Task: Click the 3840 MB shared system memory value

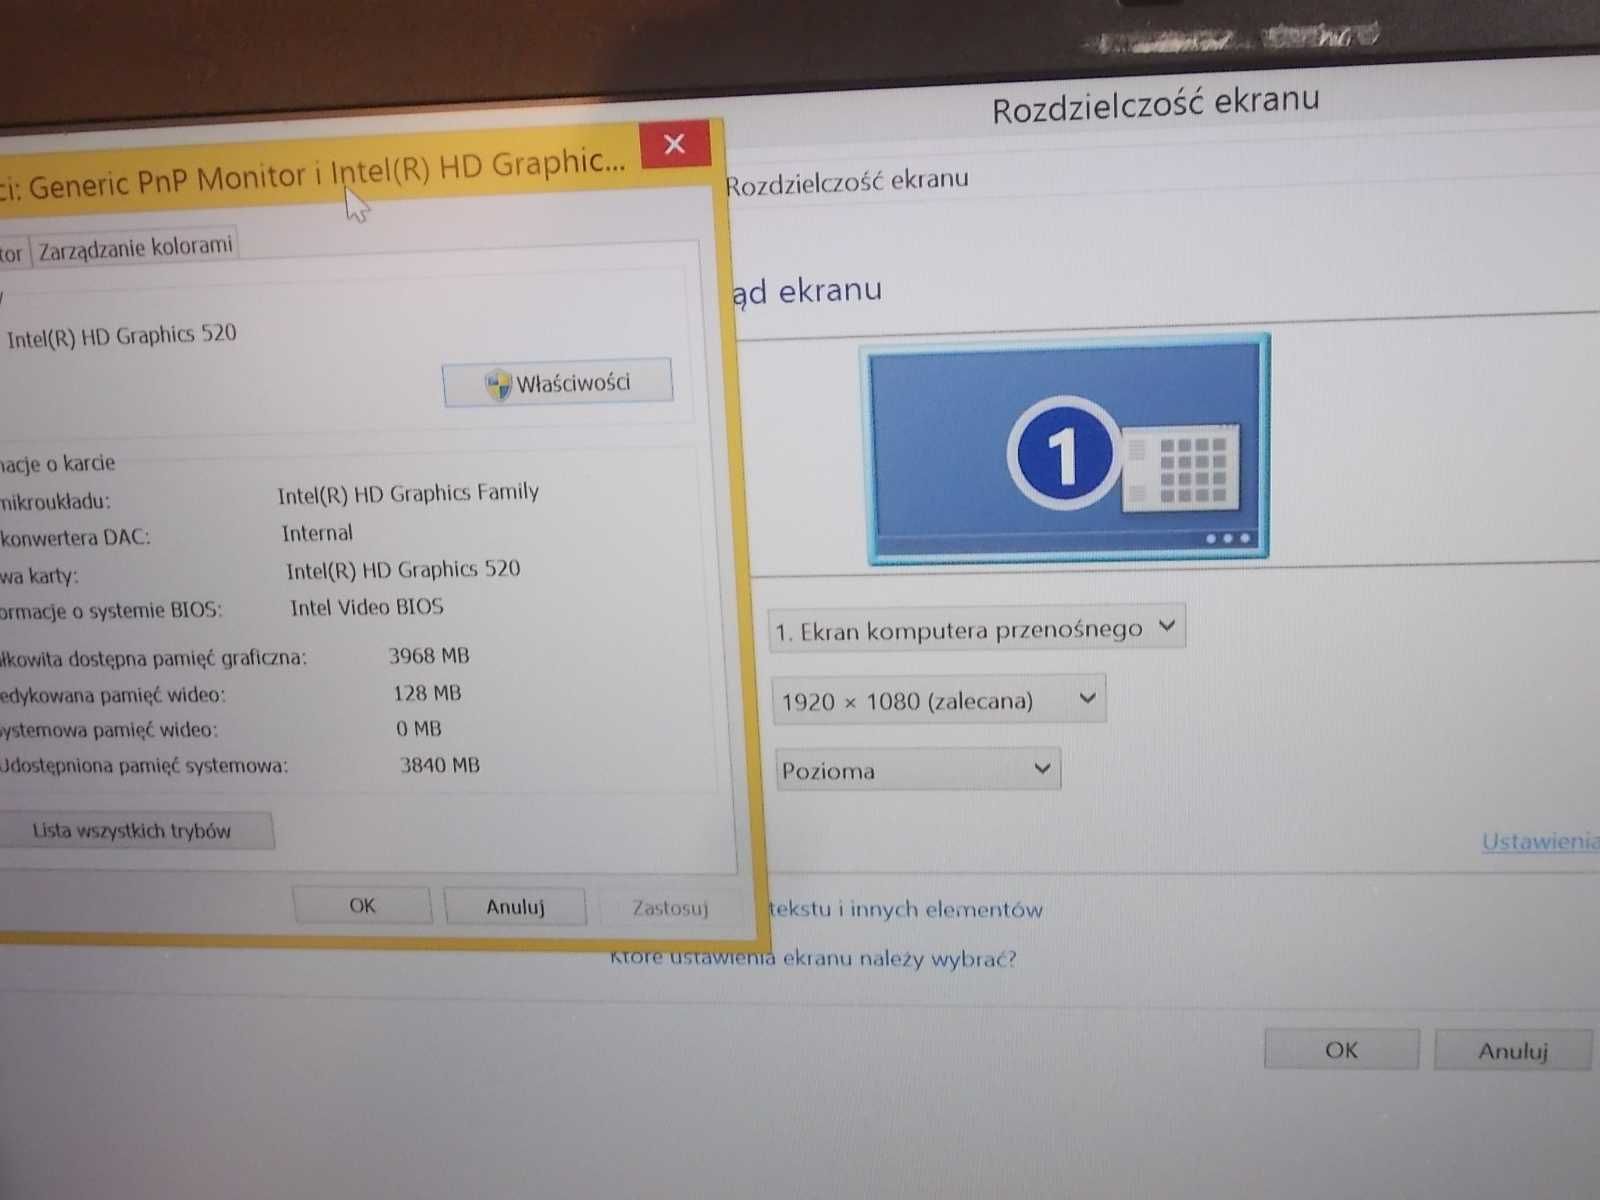Action: click(440, 765)
